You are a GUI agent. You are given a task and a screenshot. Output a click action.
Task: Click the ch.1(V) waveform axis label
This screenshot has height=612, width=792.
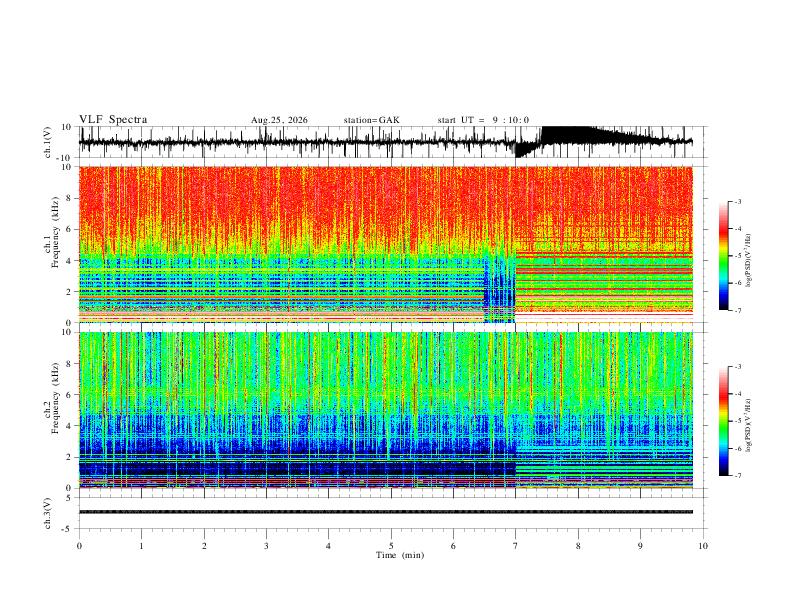point(48,142)
